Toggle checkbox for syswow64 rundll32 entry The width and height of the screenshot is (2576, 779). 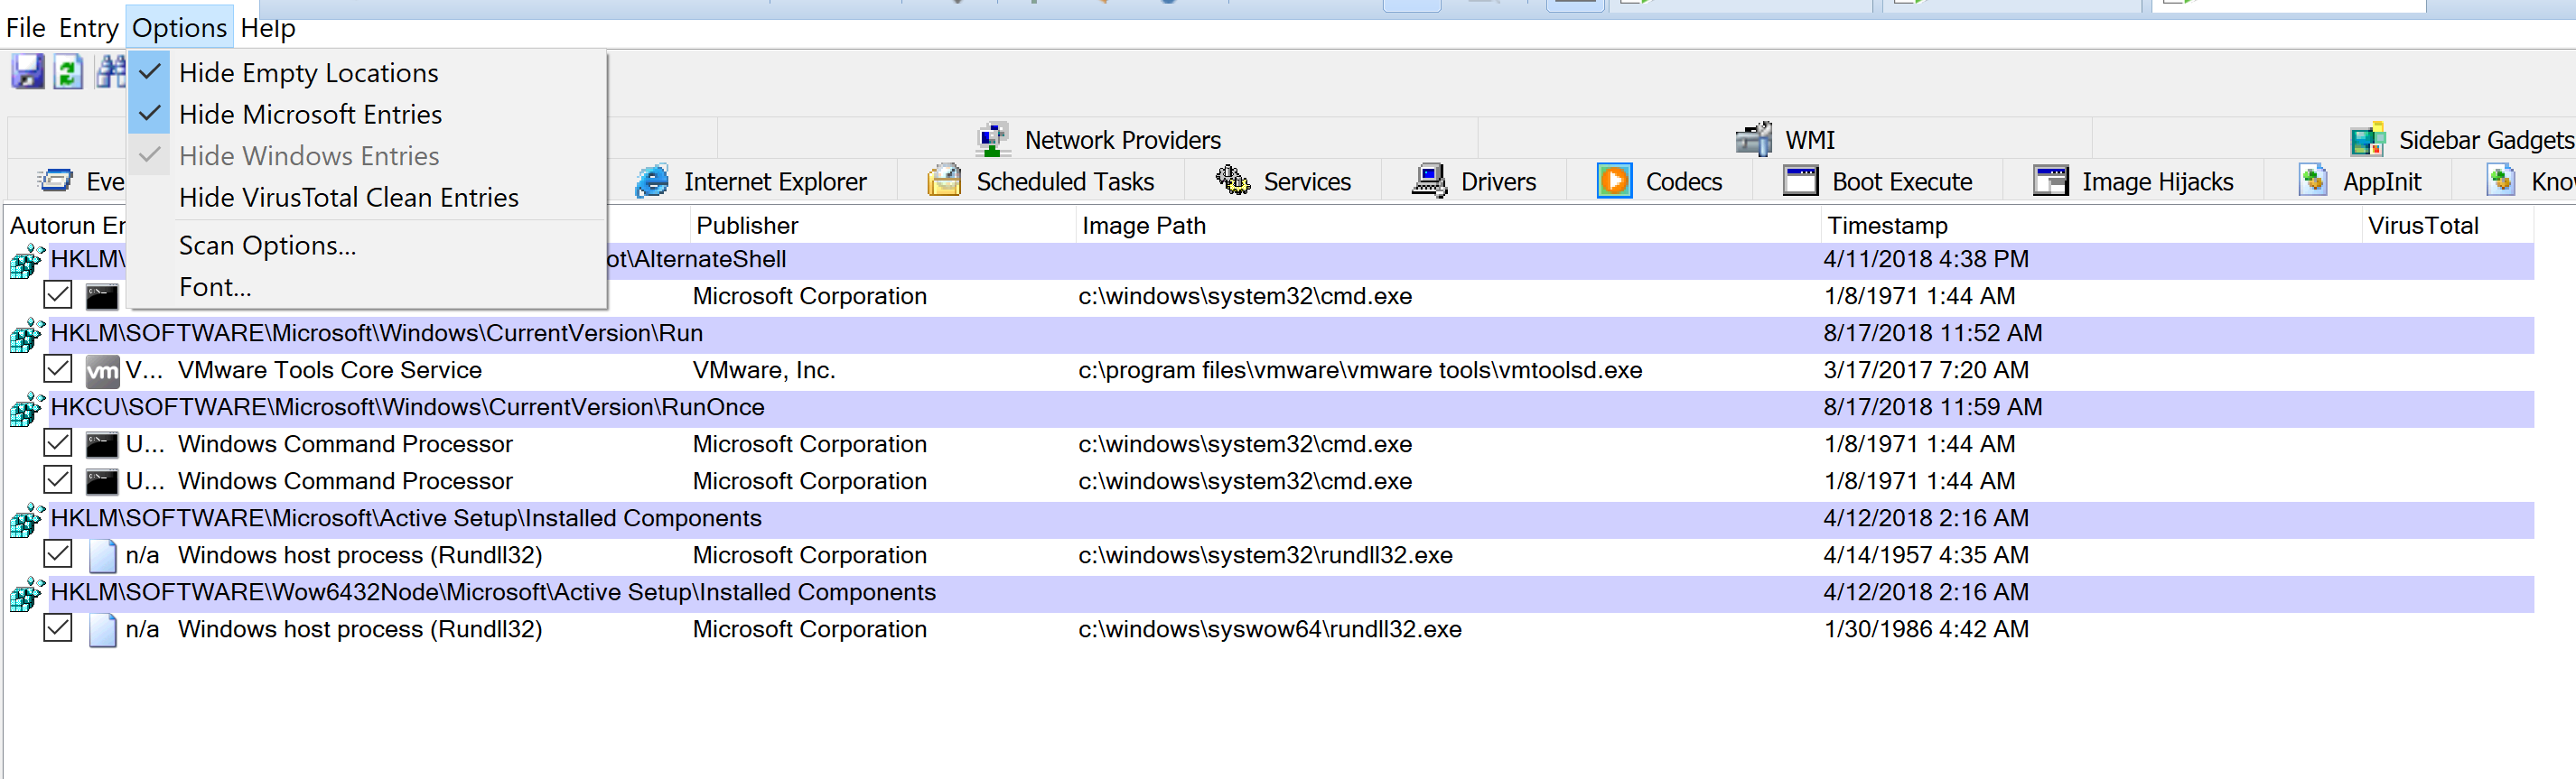tap(58, 628)
